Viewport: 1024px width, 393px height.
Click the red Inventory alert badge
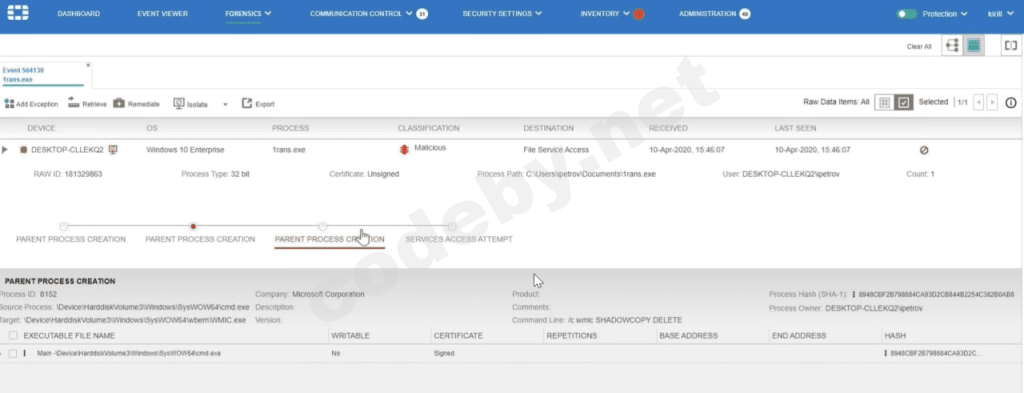click(639, 14)
